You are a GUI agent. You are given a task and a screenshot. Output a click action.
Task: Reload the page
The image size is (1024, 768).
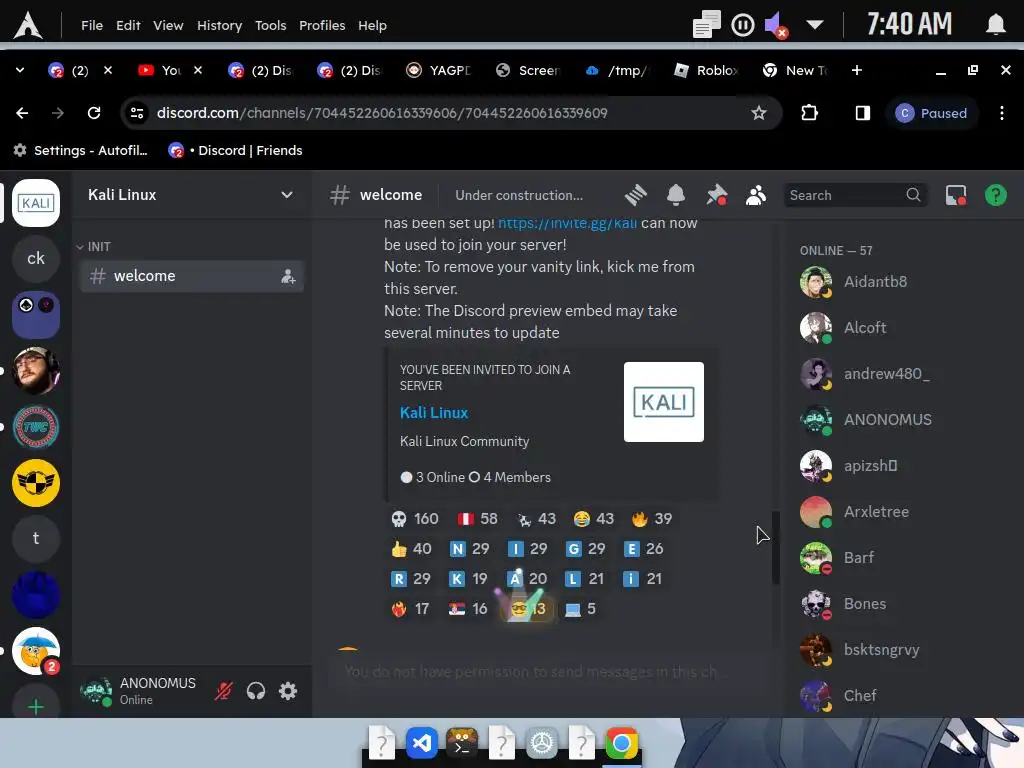pos(94,113)
